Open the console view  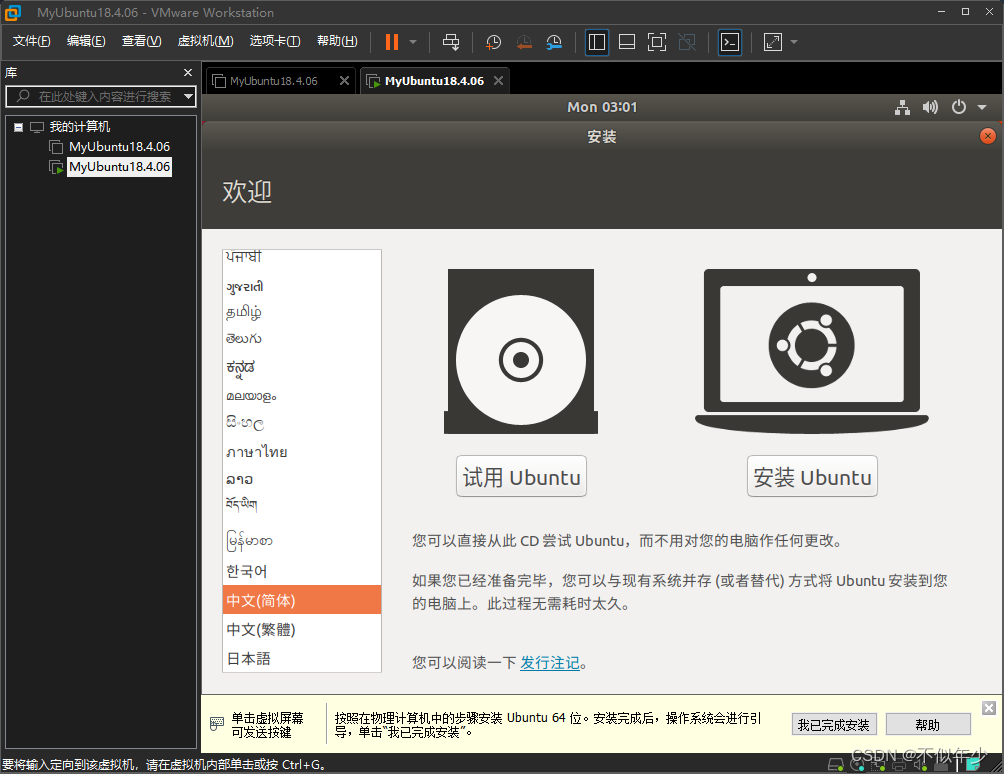730,42
